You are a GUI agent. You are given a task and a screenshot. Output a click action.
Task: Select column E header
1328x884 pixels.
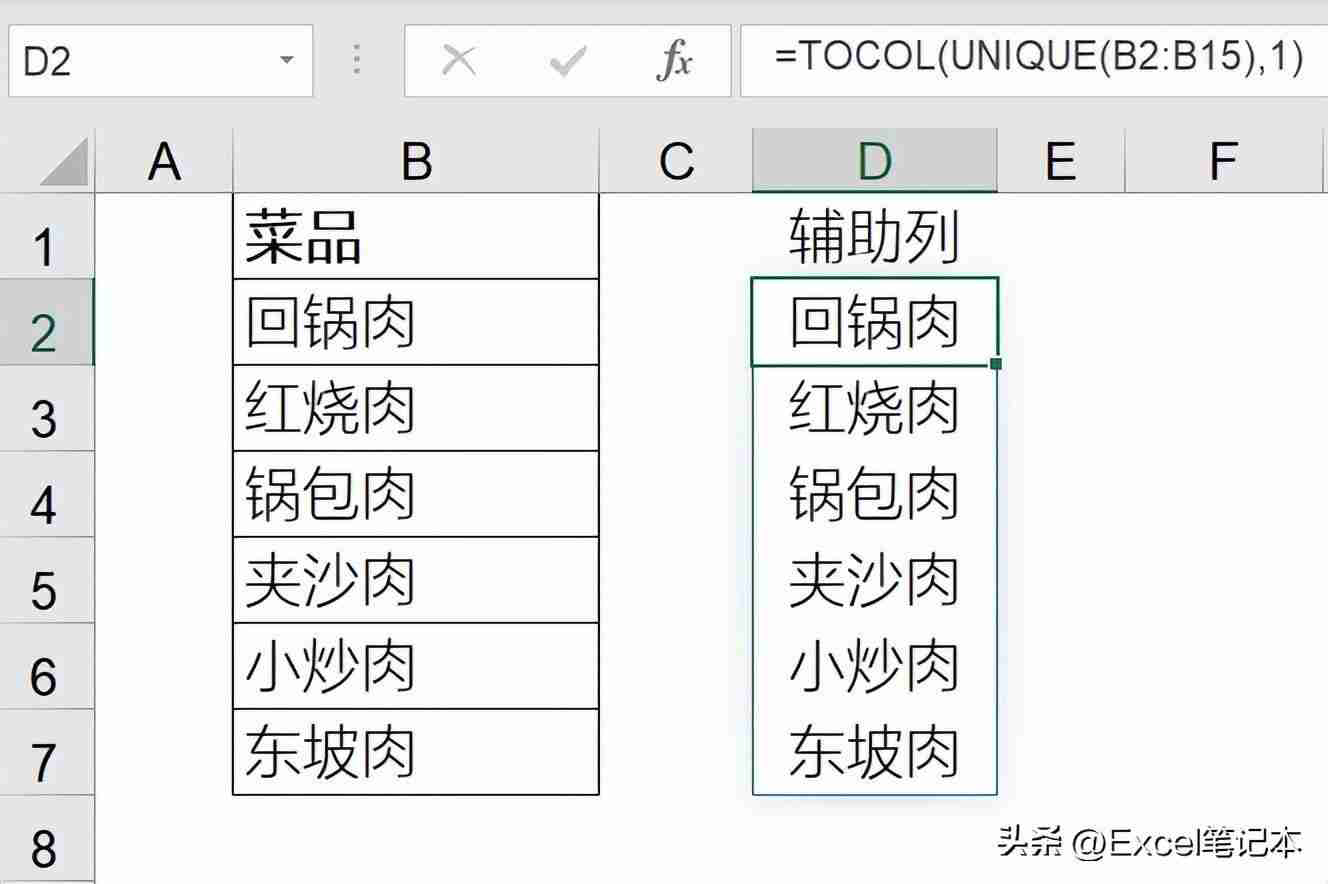pos(1060,160)
